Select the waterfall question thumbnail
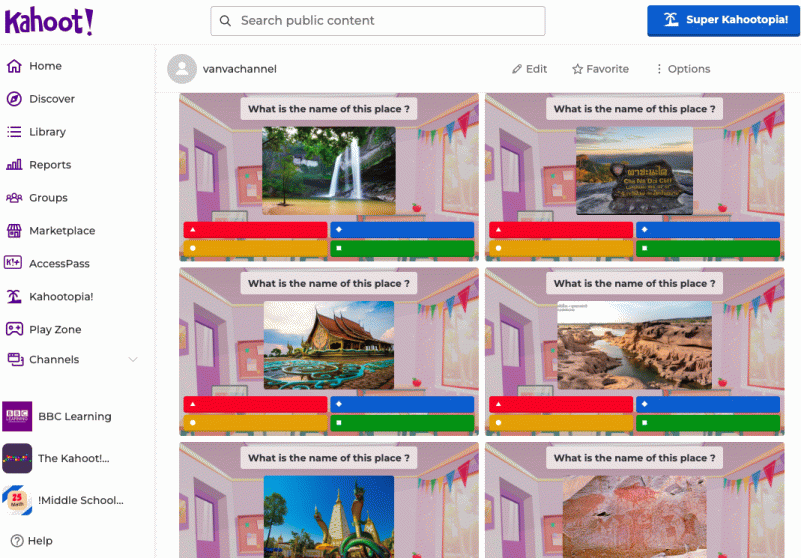 329,170
